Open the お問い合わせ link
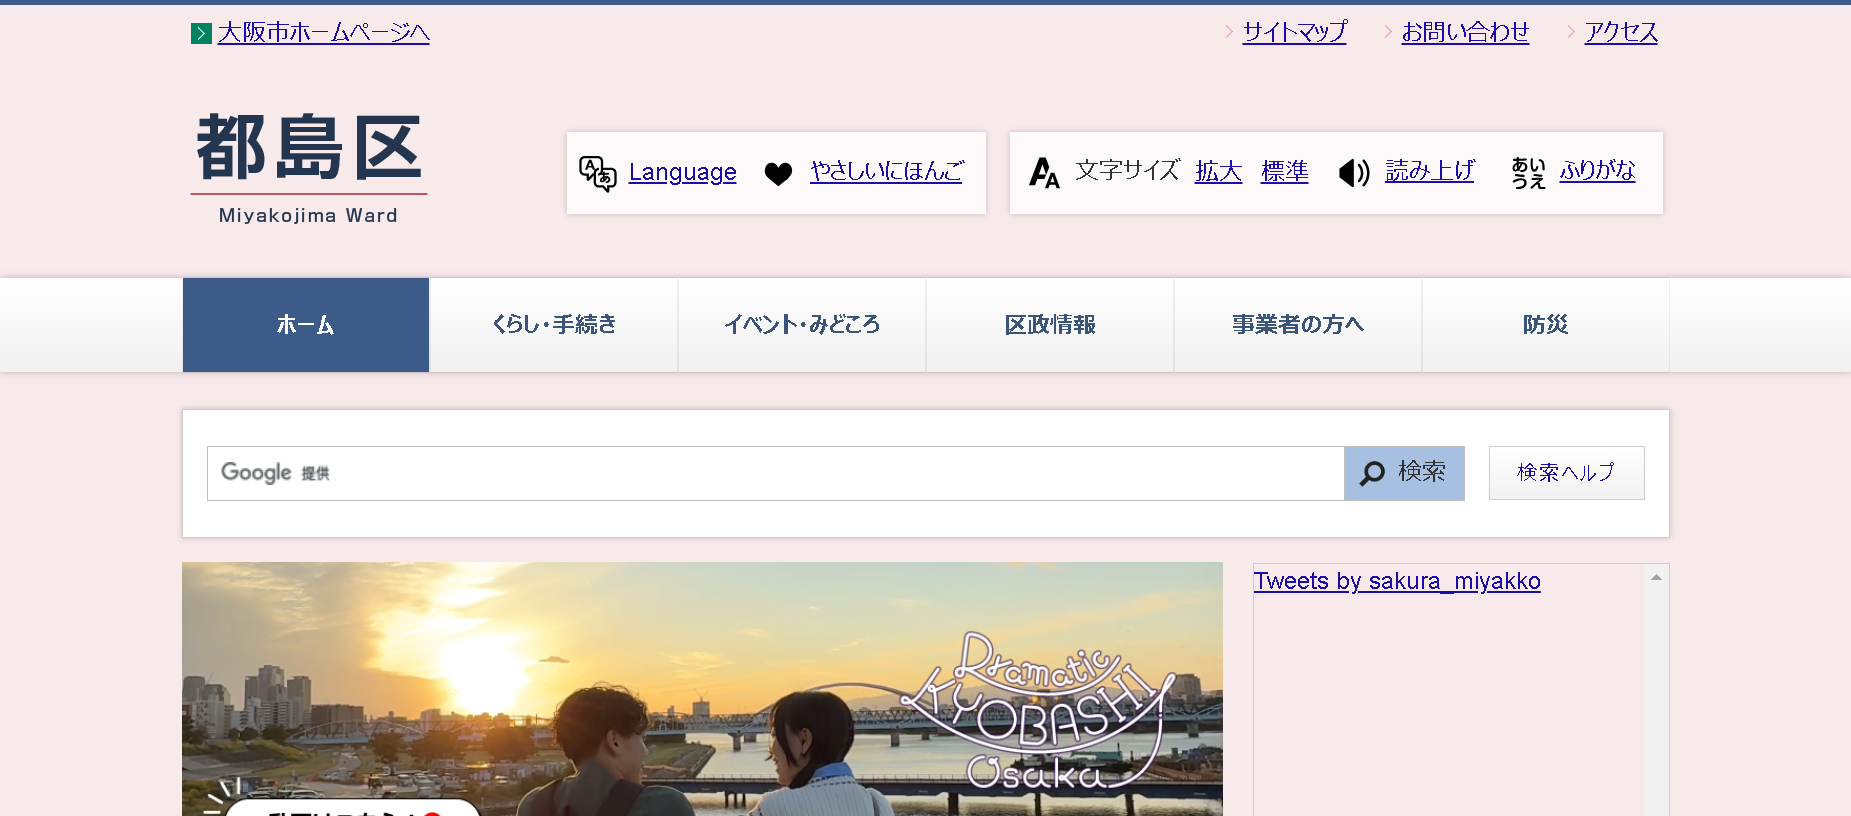The height and width of the screenshot is (816, 1851). 1465,32
